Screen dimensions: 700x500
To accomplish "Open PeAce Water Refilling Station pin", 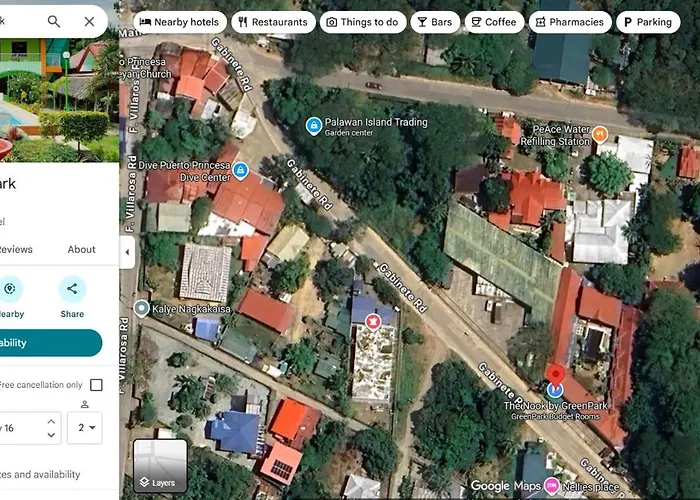I will click(x=600, y=134).
